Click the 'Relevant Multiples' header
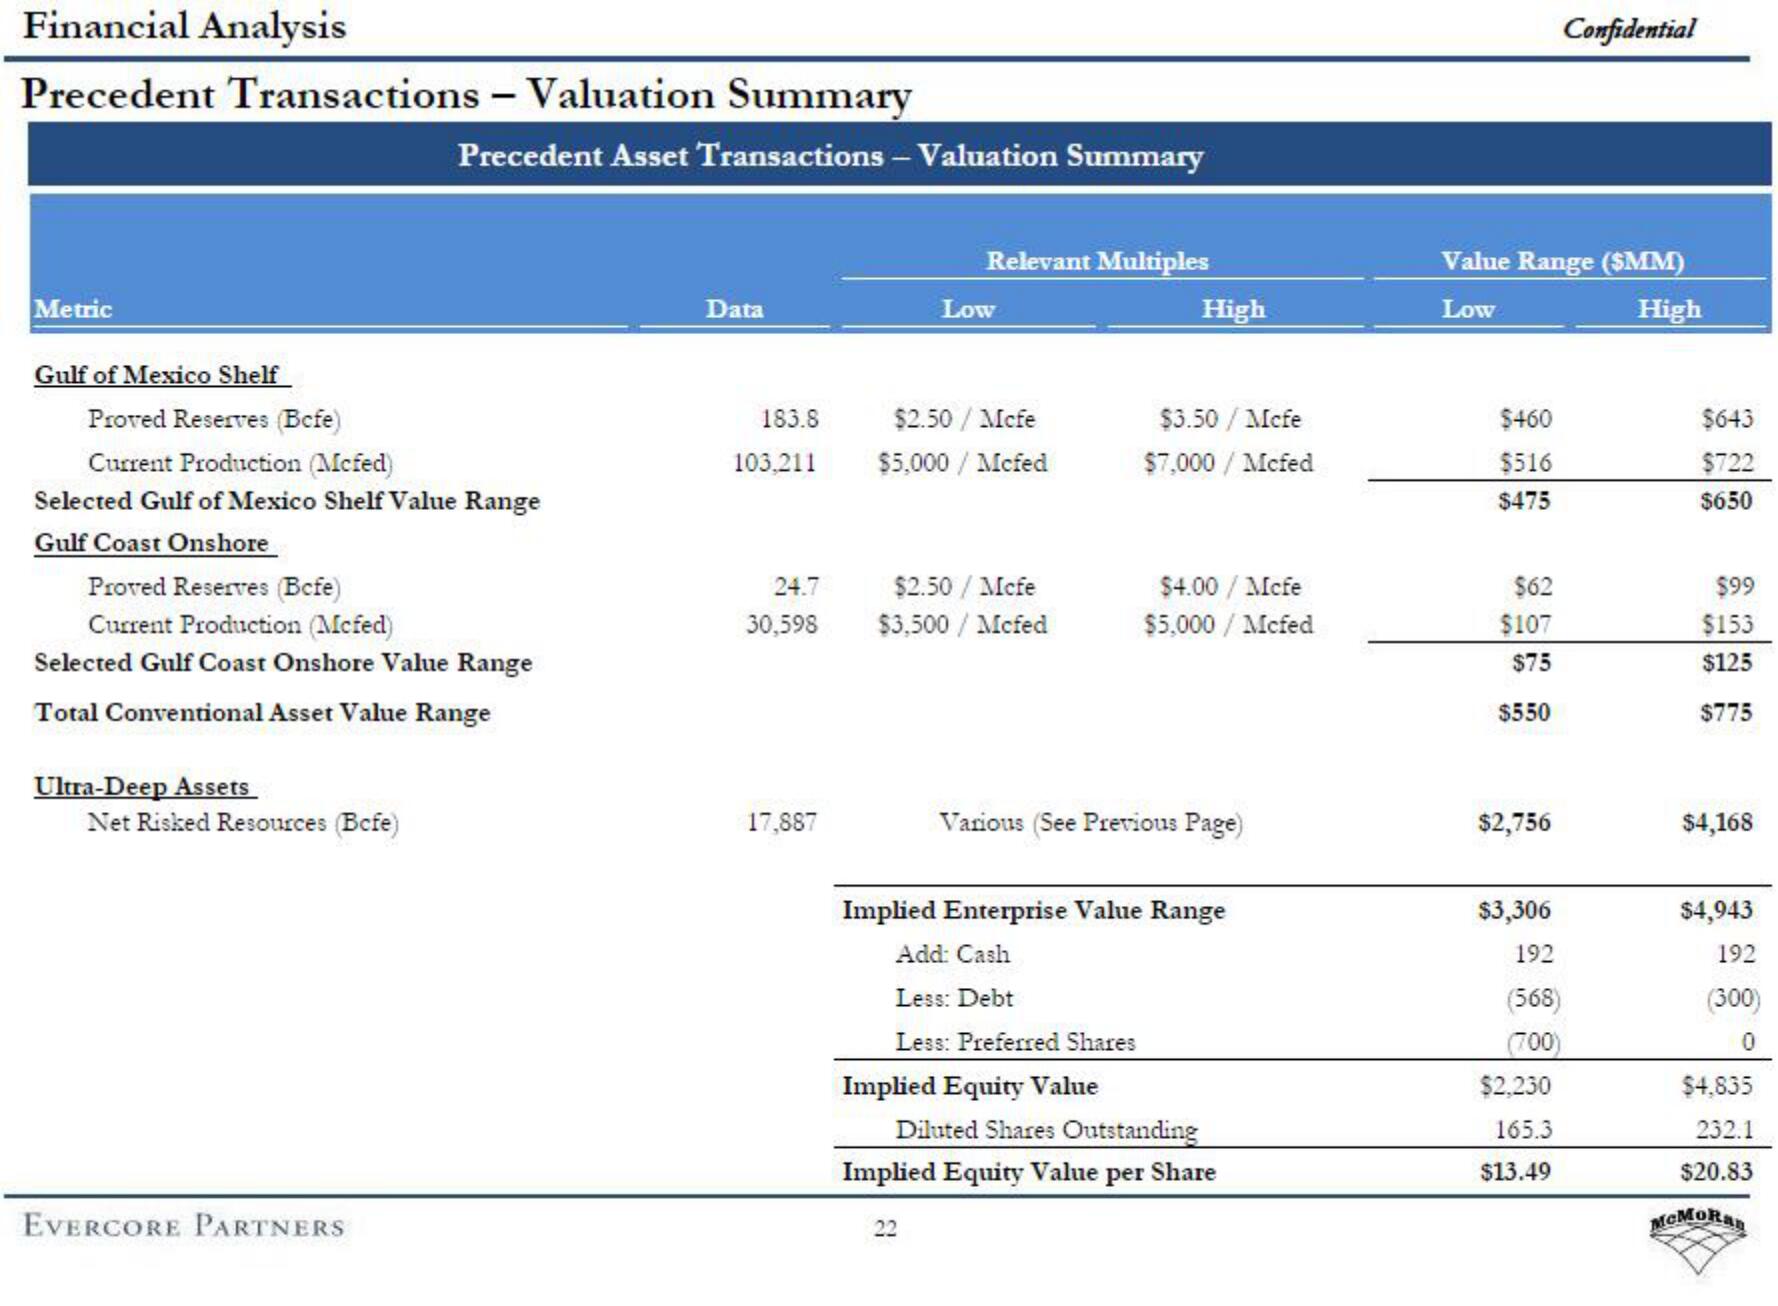This screenshot has height=1306, width=1778. click(1097, 261)
